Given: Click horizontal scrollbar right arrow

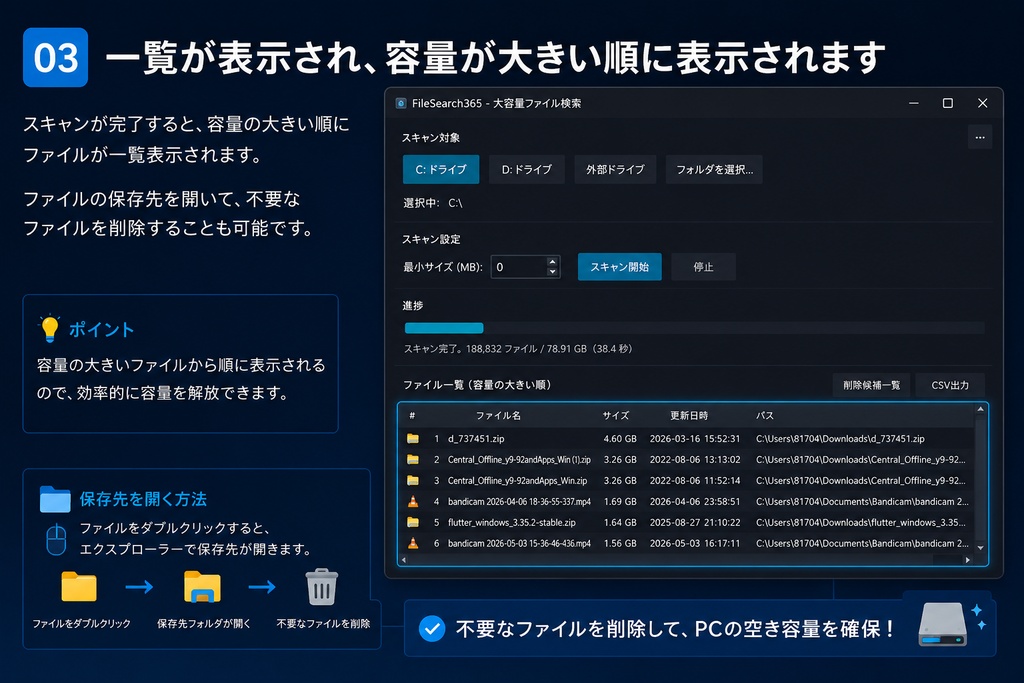Looking at the screenshot, I should coord(968,560).
